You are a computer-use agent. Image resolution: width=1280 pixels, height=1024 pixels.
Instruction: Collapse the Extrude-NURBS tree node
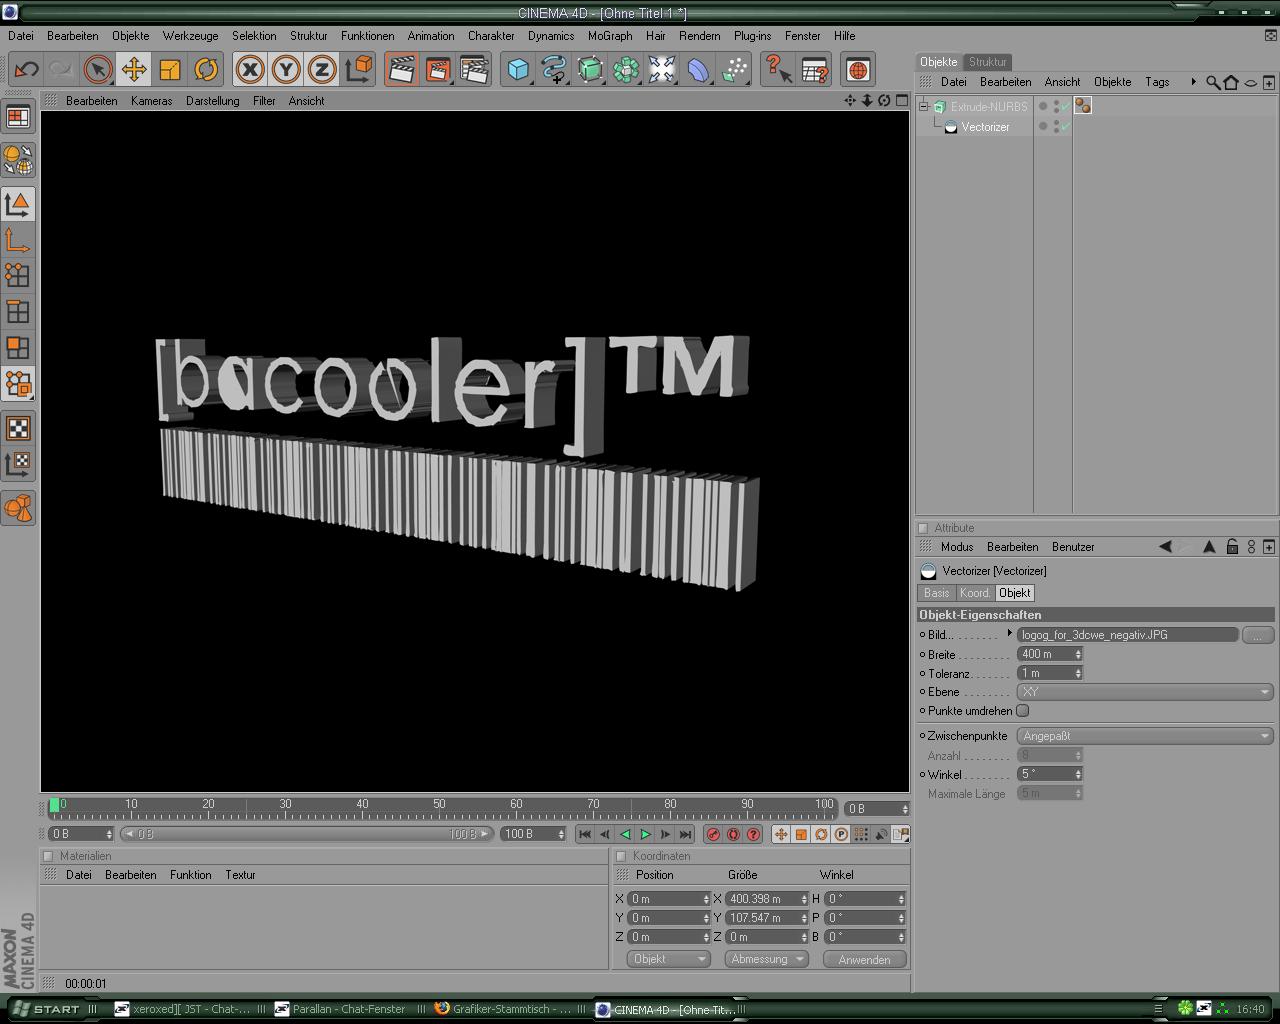point(924,106)
